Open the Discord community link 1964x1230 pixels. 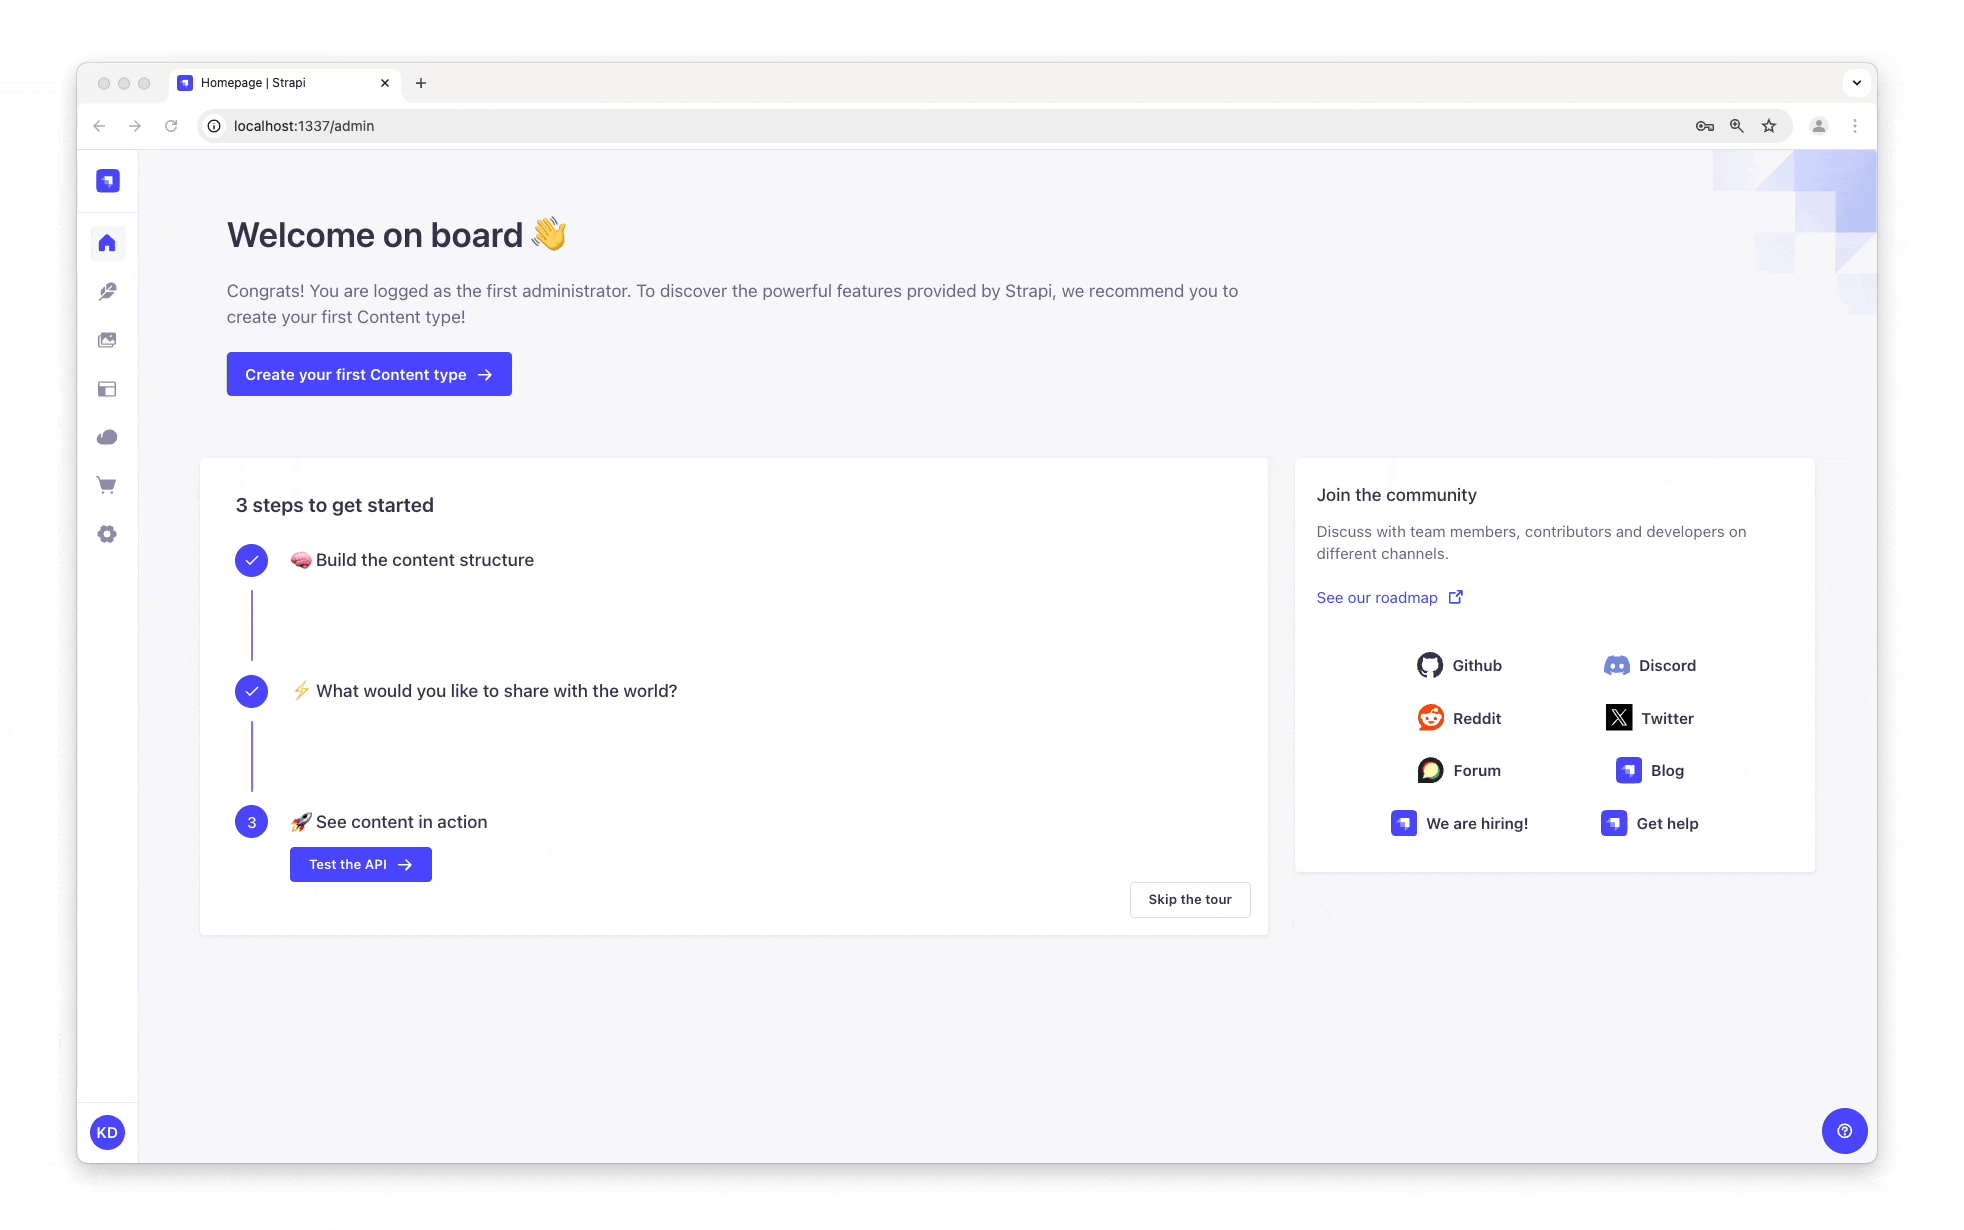point(1650,666)
